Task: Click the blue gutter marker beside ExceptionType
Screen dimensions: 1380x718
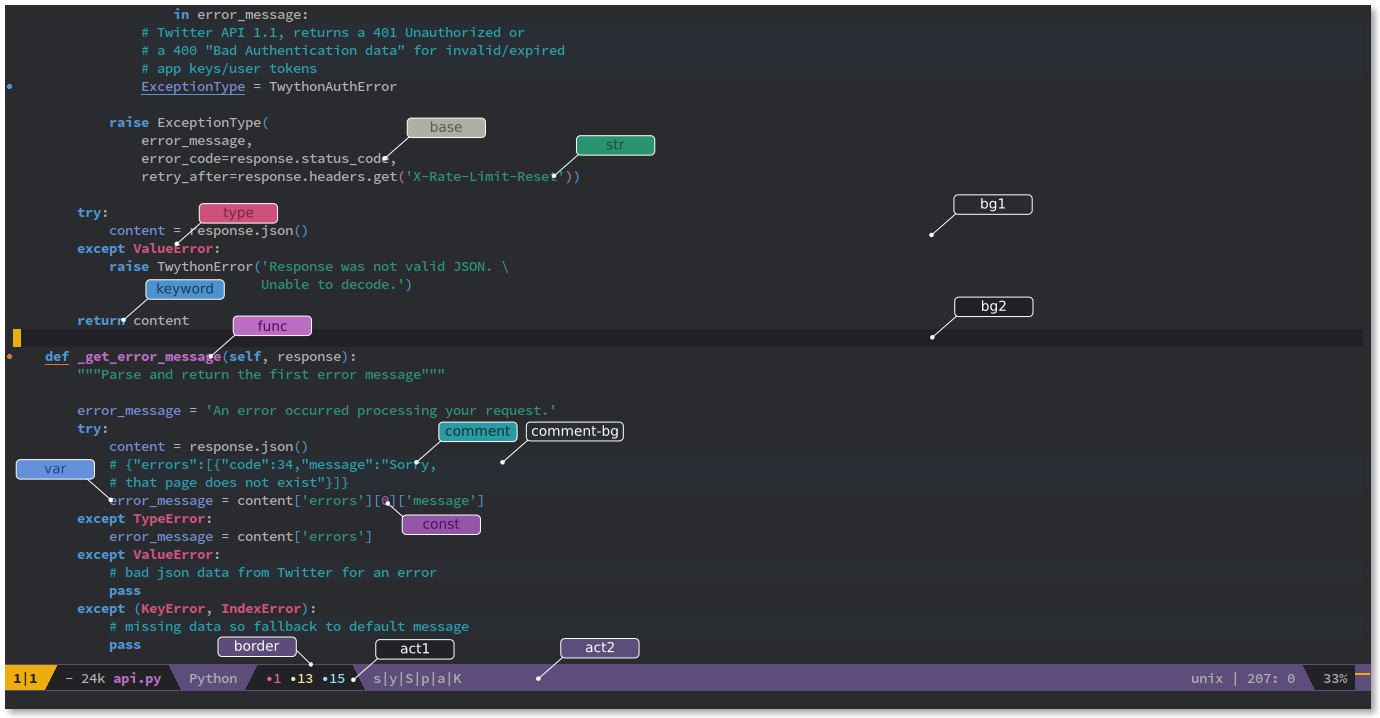Action: point(10,87)
